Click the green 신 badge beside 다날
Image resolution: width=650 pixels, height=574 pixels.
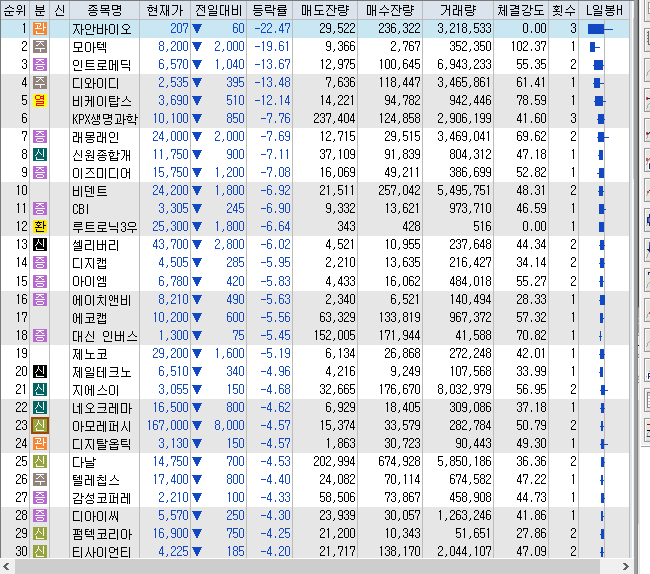click(40, 462)
